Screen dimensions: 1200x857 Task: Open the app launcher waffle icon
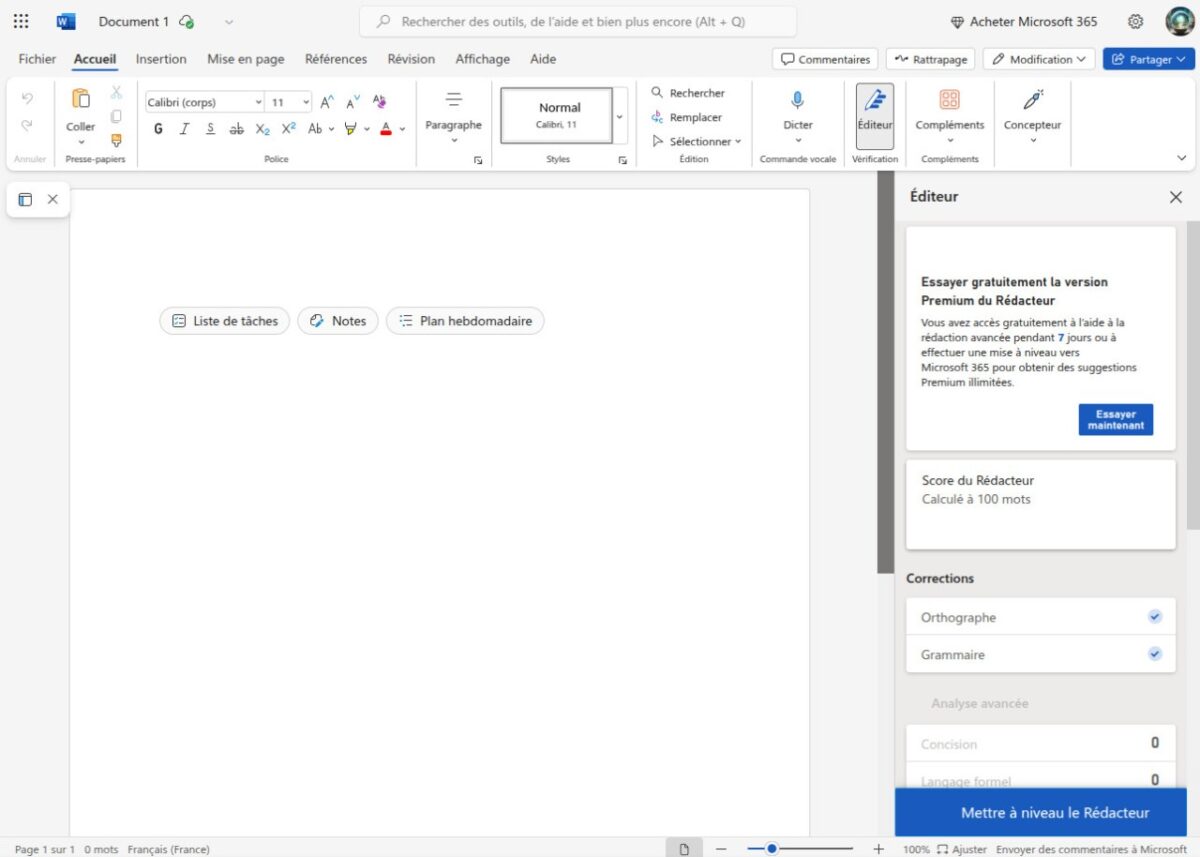[x=21, y=21]
